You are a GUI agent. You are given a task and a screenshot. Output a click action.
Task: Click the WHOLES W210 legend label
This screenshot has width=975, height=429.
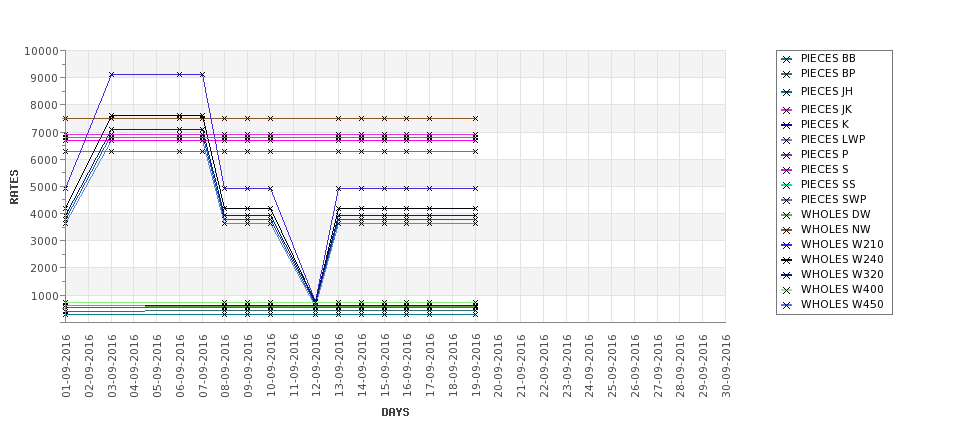pyautogui.click(x=842, y=245)
